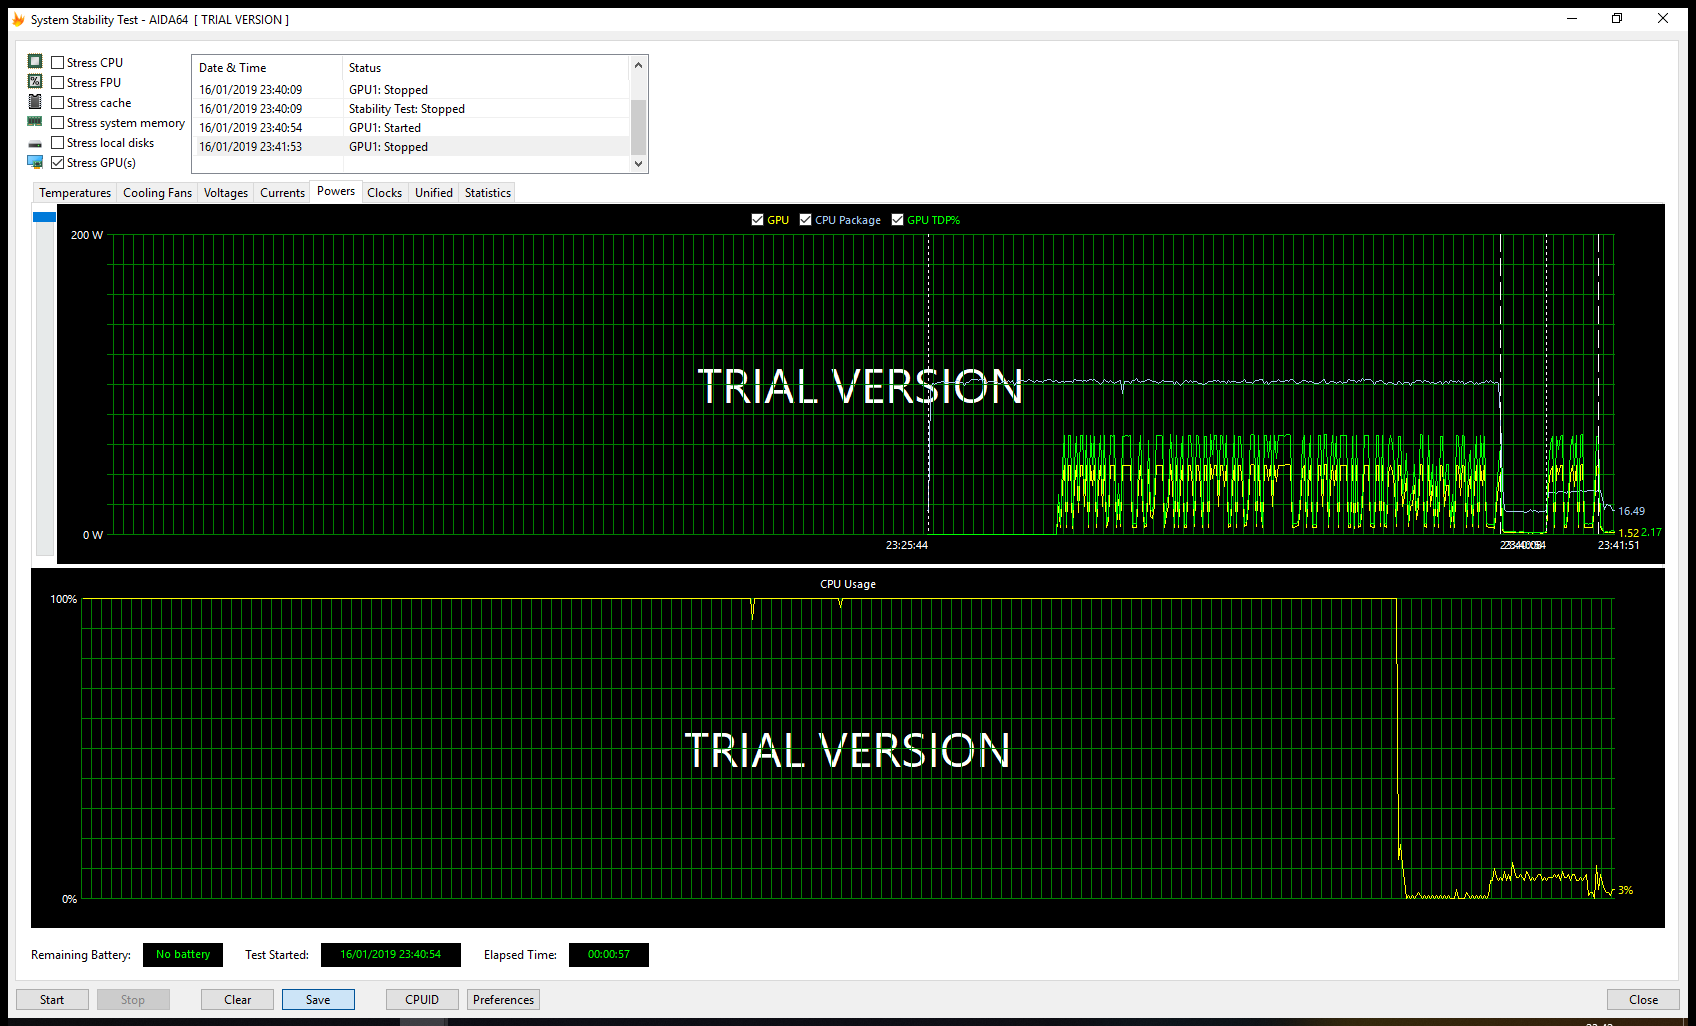Click the CPU chip icon beside Stress CPU

(35, 61)
